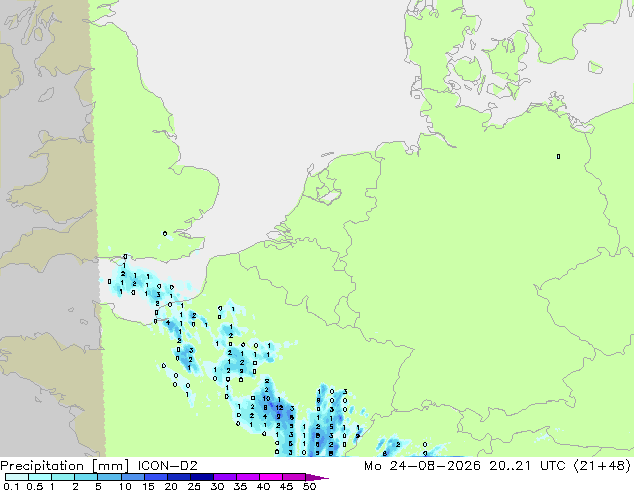Click the 30–35 mm purple legend swatch
The height and width of the screenshot is (490, 634).
pyautogui.click(x=224, y=477)
